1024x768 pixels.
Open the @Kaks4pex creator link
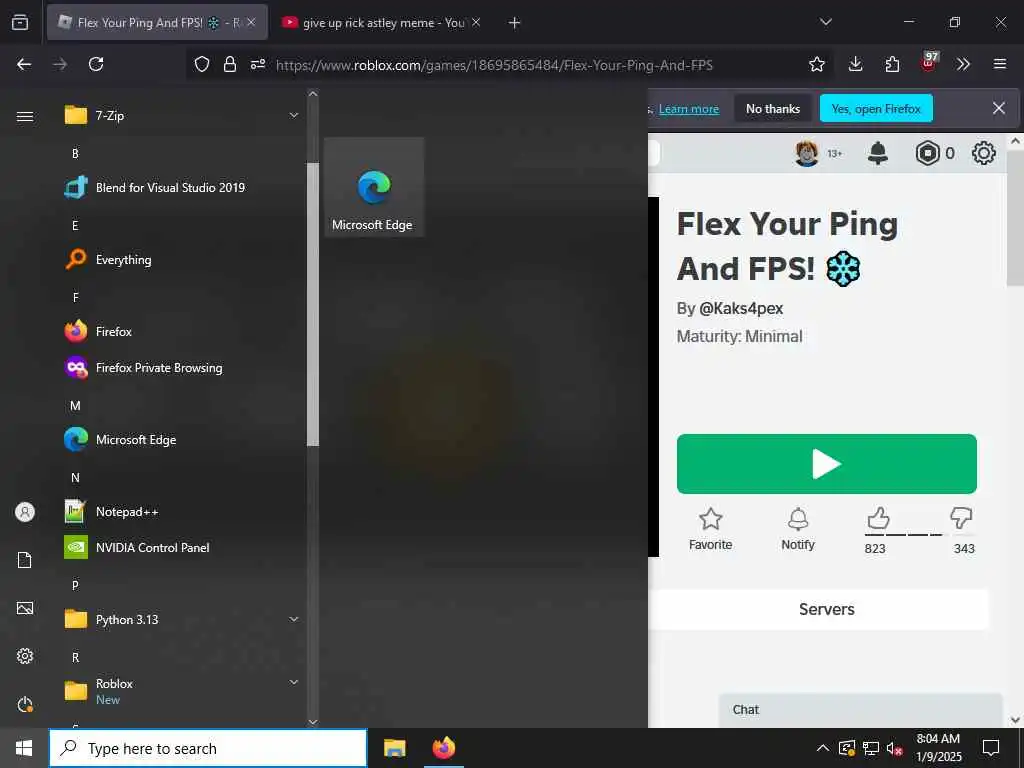click(x=741, y=308)
